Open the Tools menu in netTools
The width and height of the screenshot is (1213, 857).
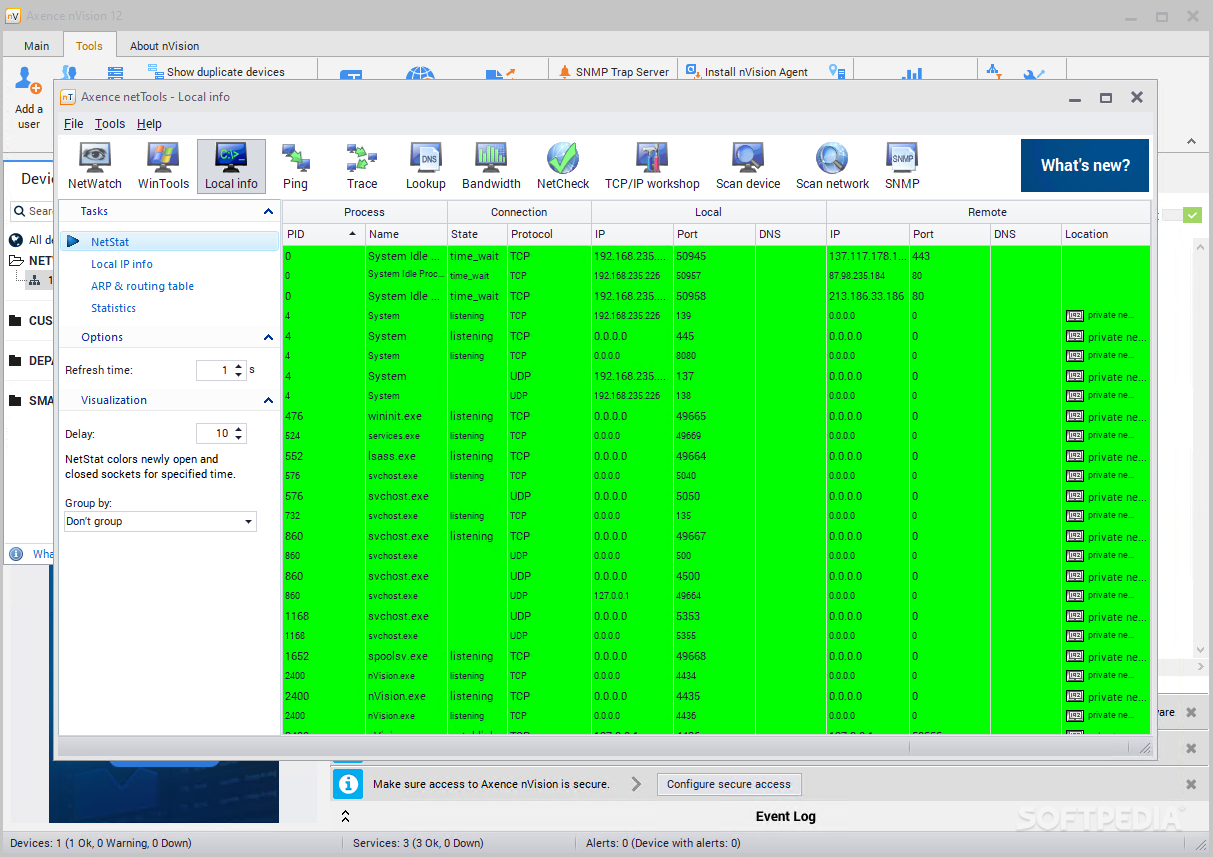pyautogui.click(x=110, y=124)
